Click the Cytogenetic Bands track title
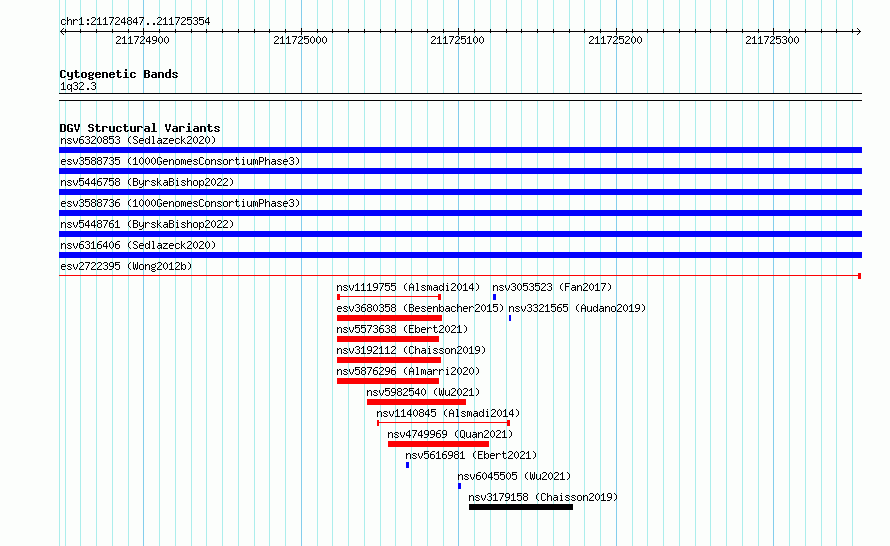Viewport: 890px width, 546px height. point(119,74)
